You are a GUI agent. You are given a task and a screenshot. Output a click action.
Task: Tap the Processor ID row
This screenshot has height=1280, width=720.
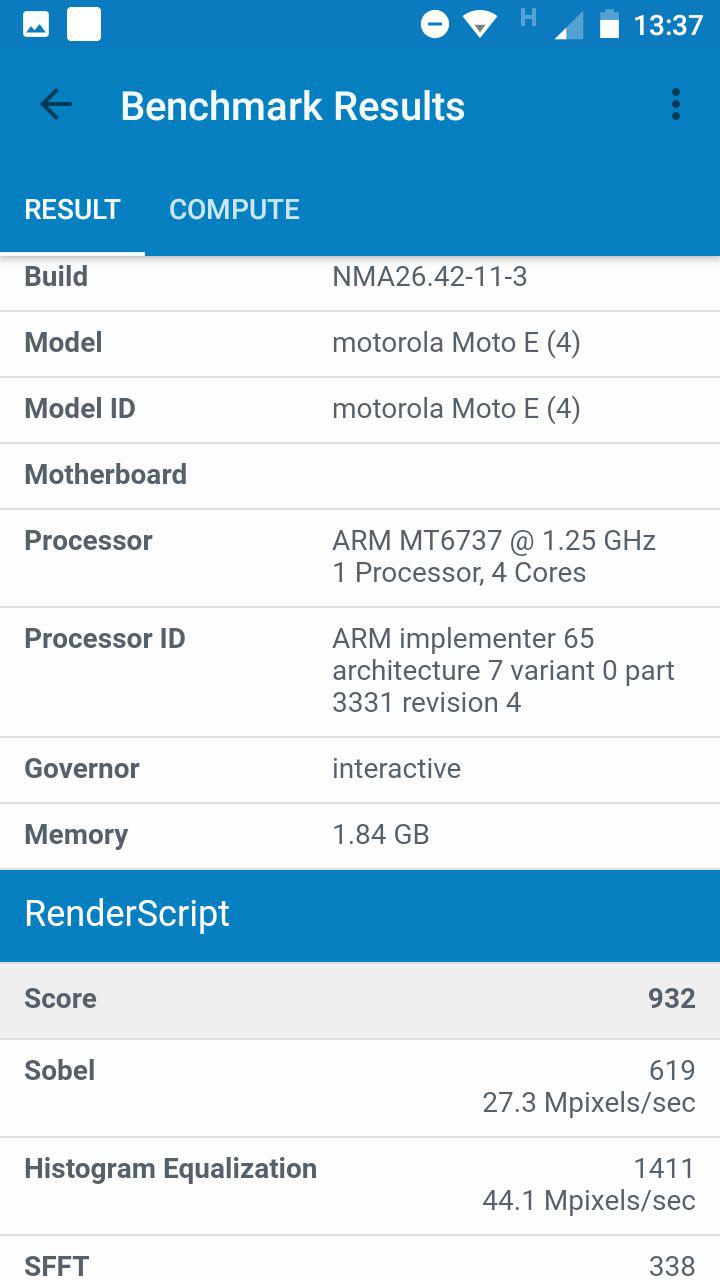point(360,671)
